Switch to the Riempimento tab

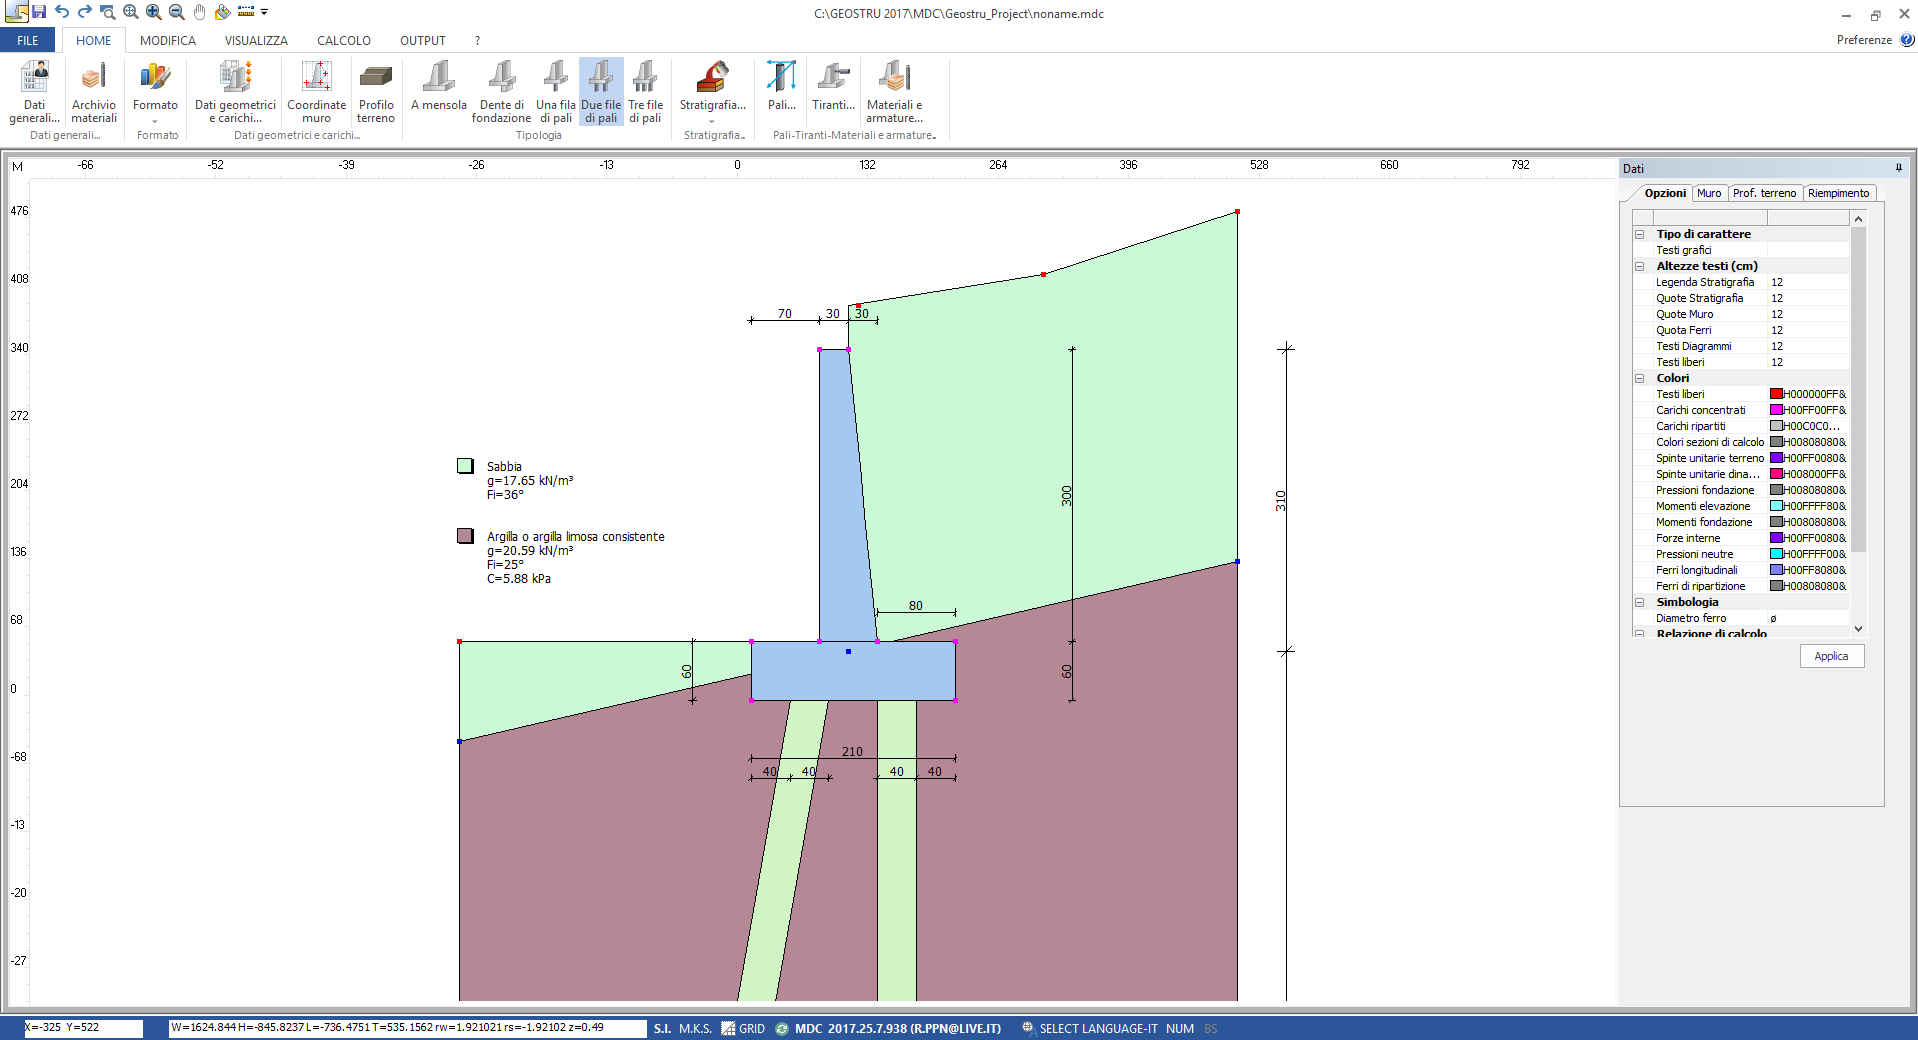pyautogui.click(x=1838, y=193)
